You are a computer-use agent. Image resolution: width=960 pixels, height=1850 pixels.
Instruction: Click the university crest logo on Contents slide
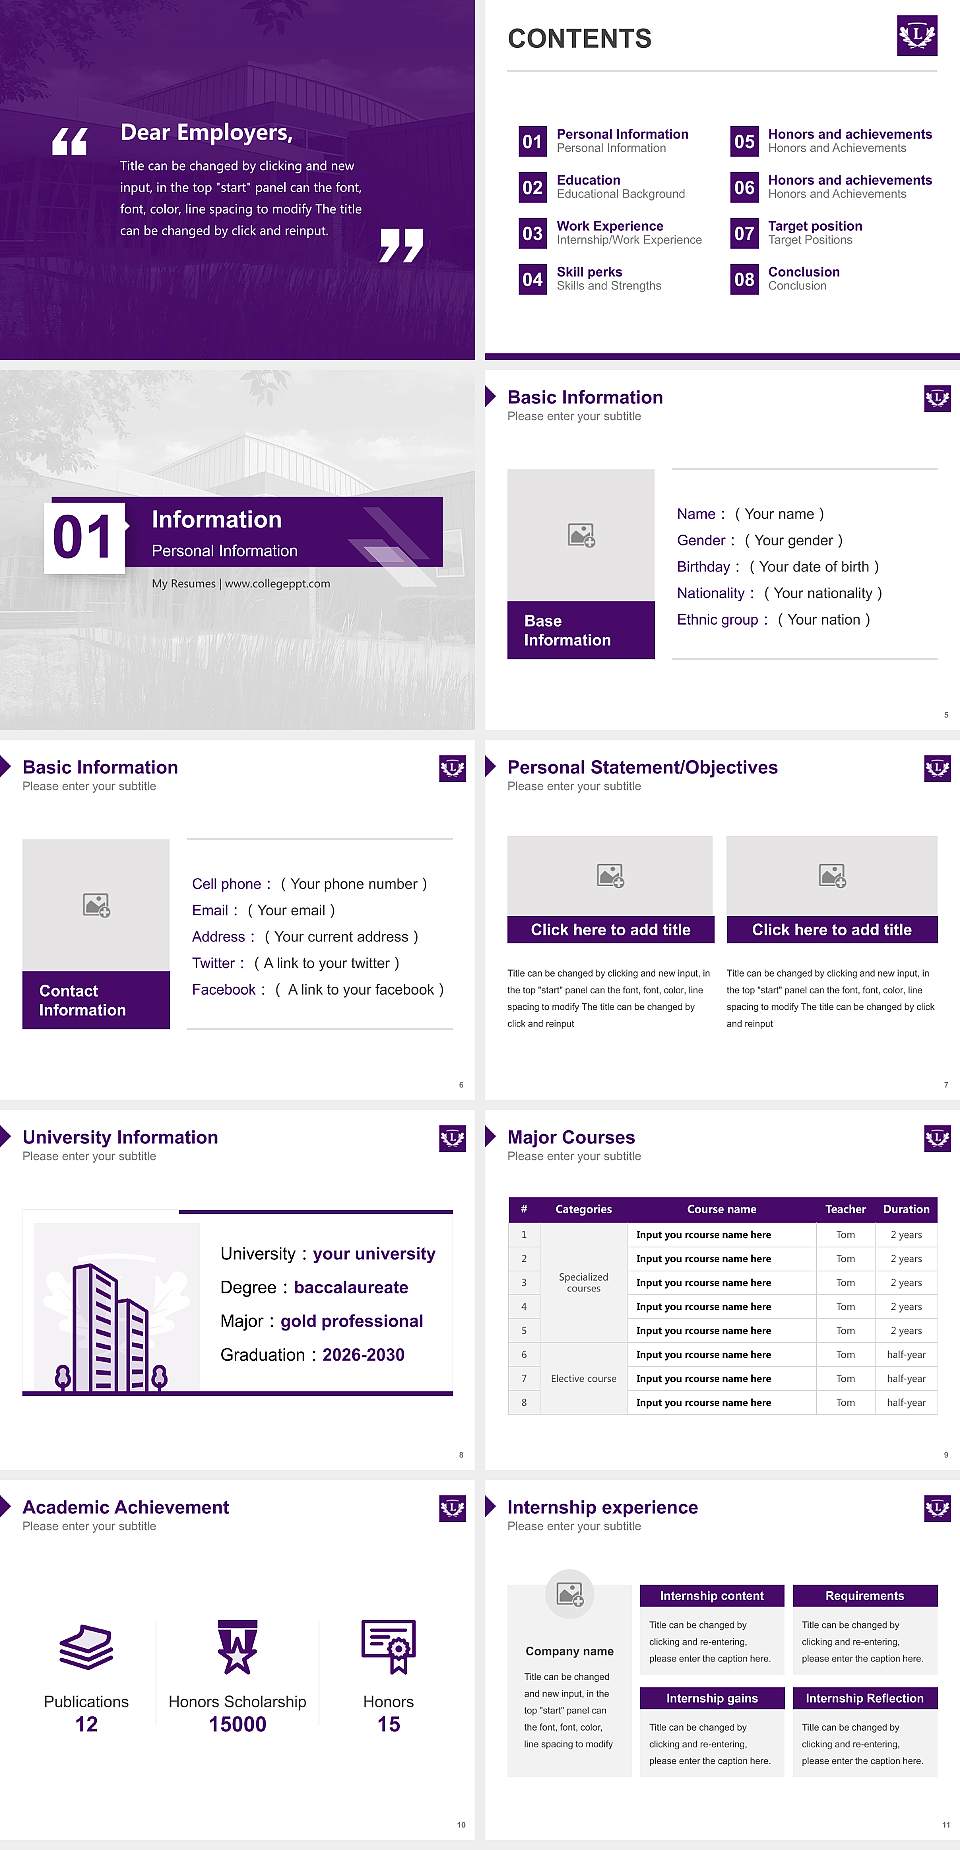click(917, 35)
